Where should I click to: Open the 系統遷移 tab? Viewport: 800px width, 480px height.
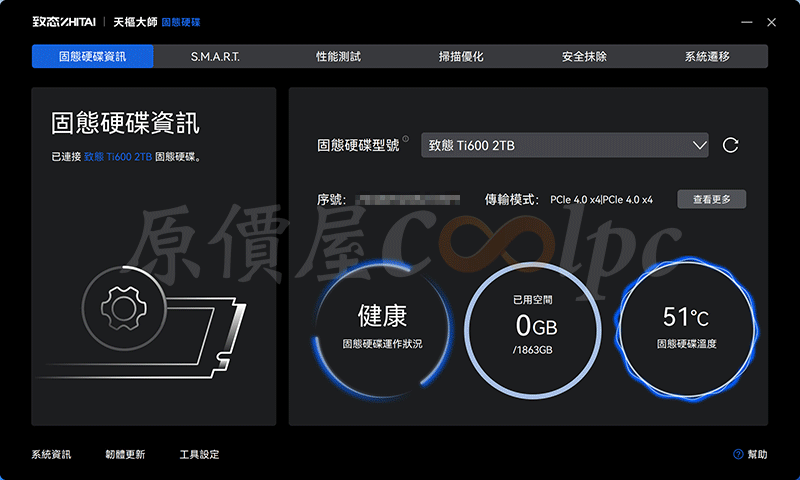tap(707, 57)
